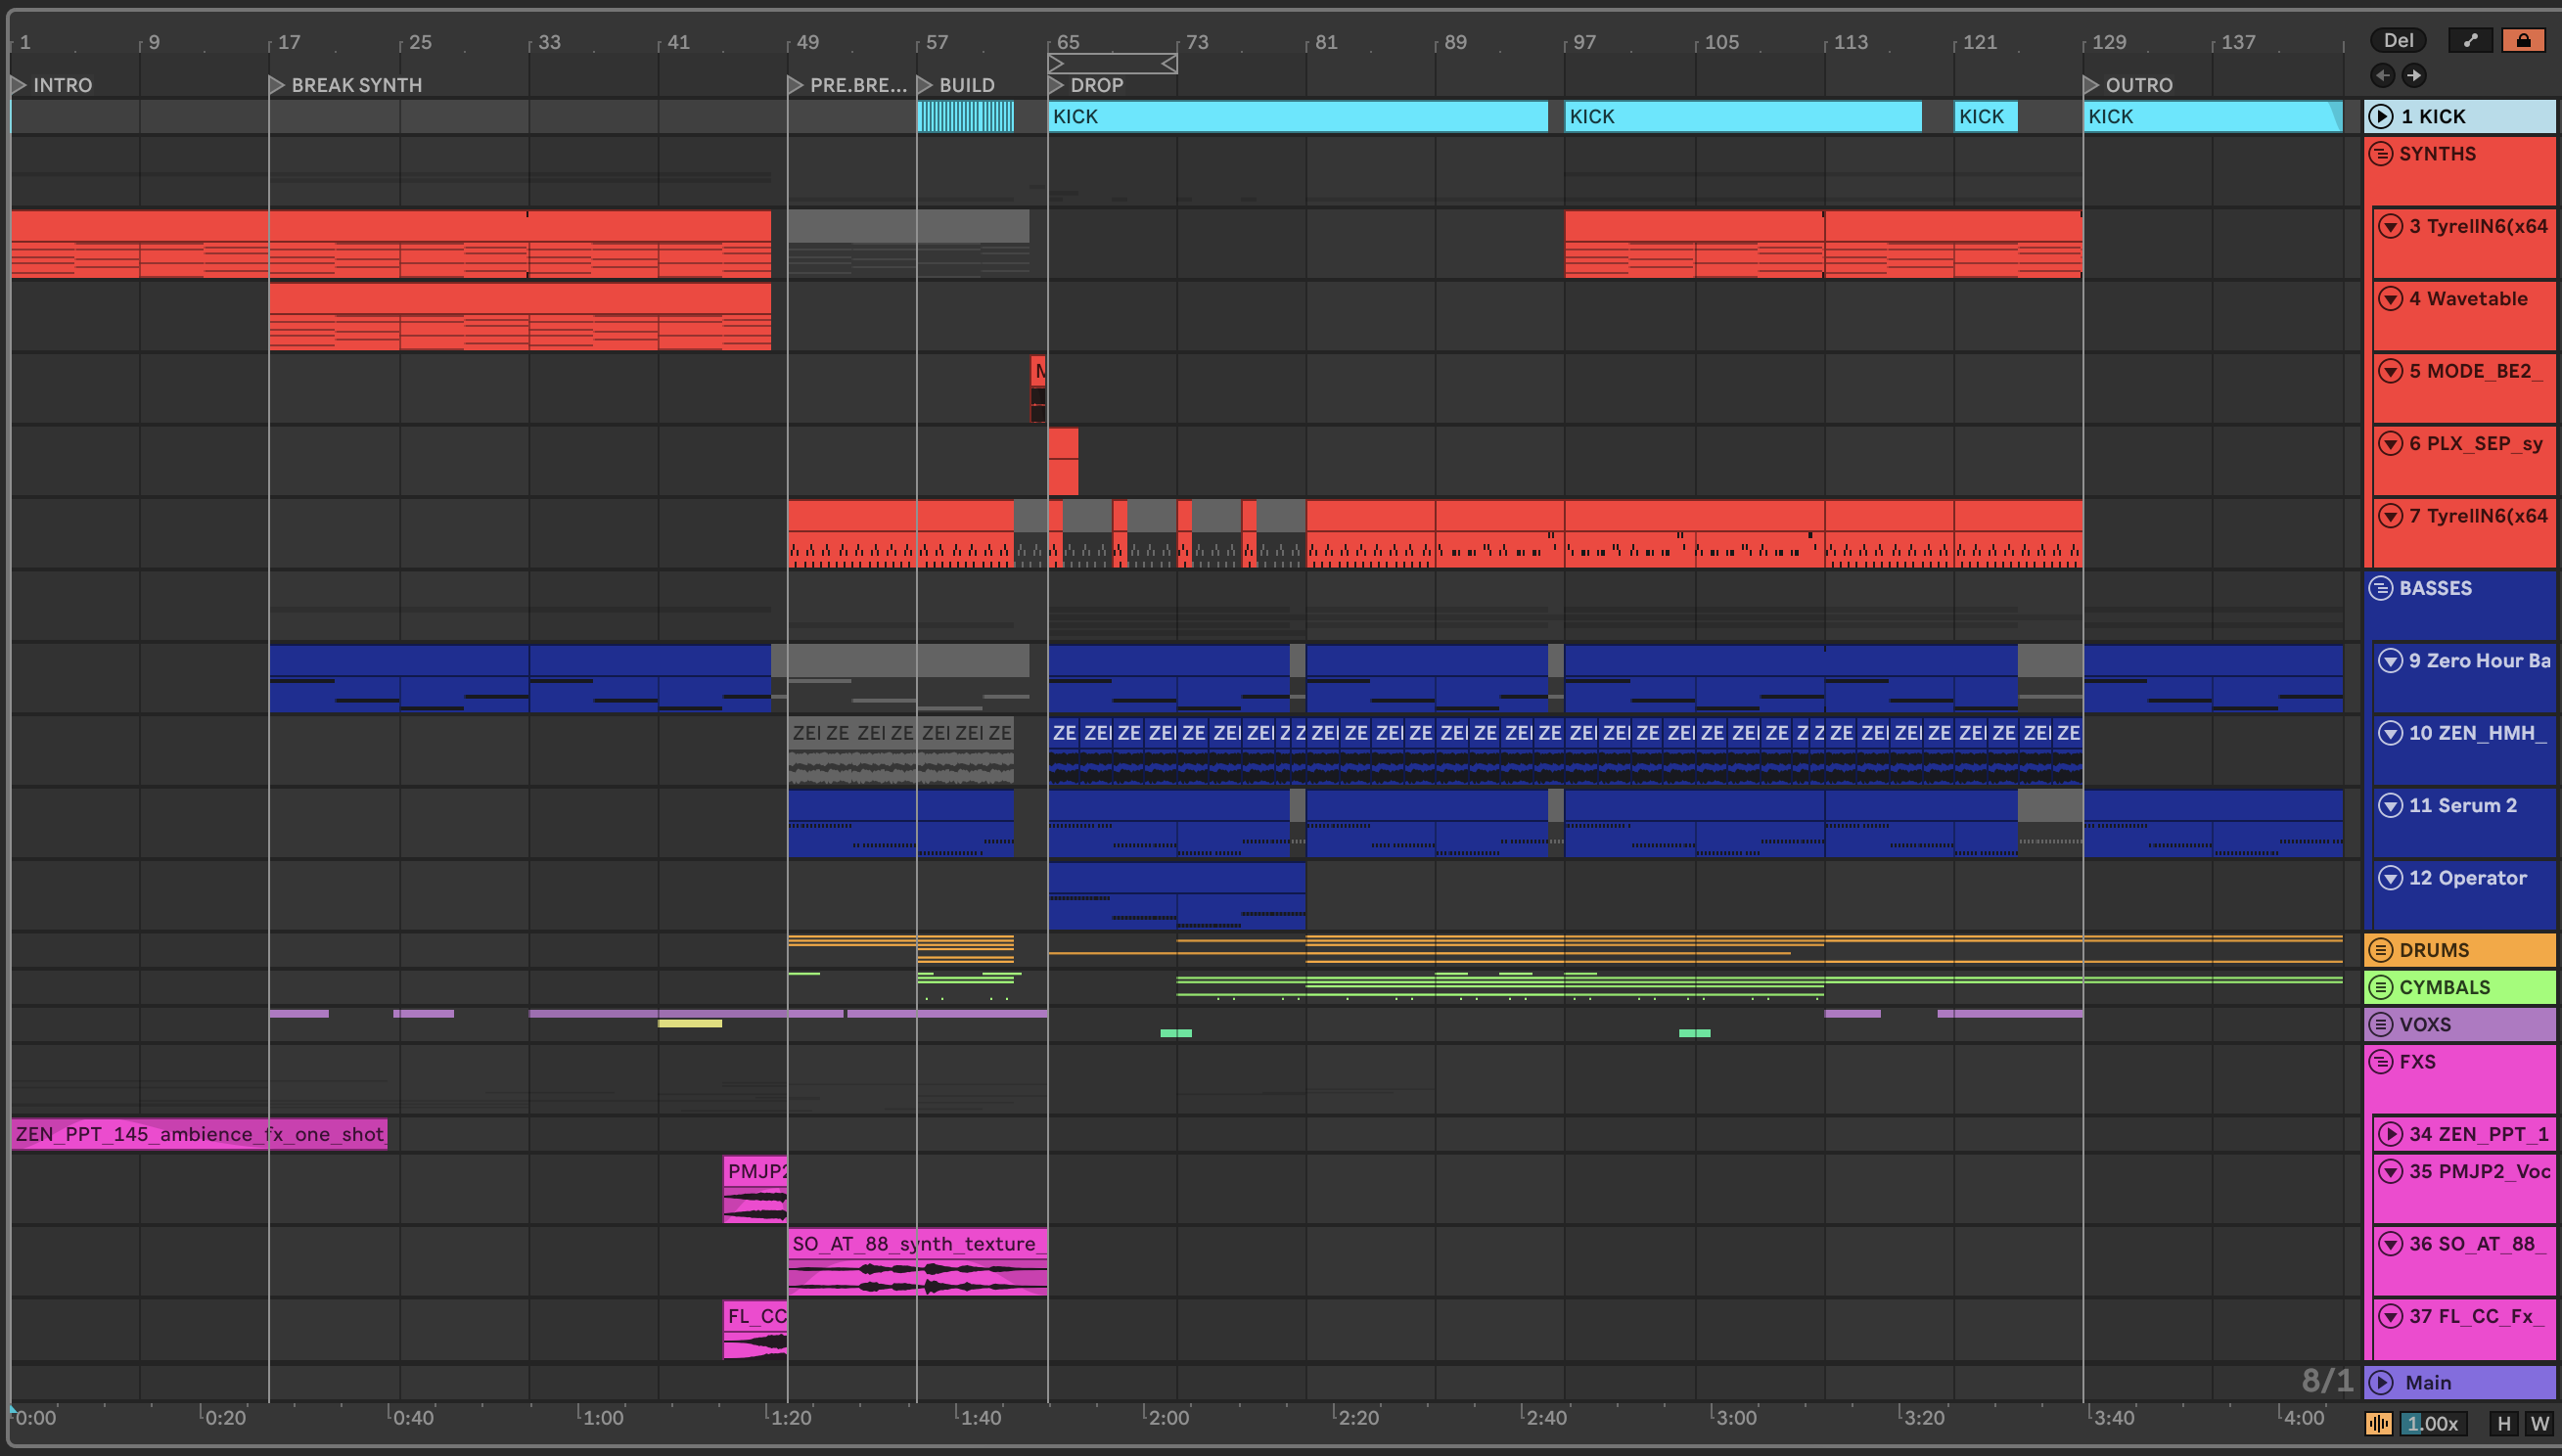This screenshot has height=1456, width=2562.
Task: Toggle the orange lock envelopes button
Action: 2523,40
